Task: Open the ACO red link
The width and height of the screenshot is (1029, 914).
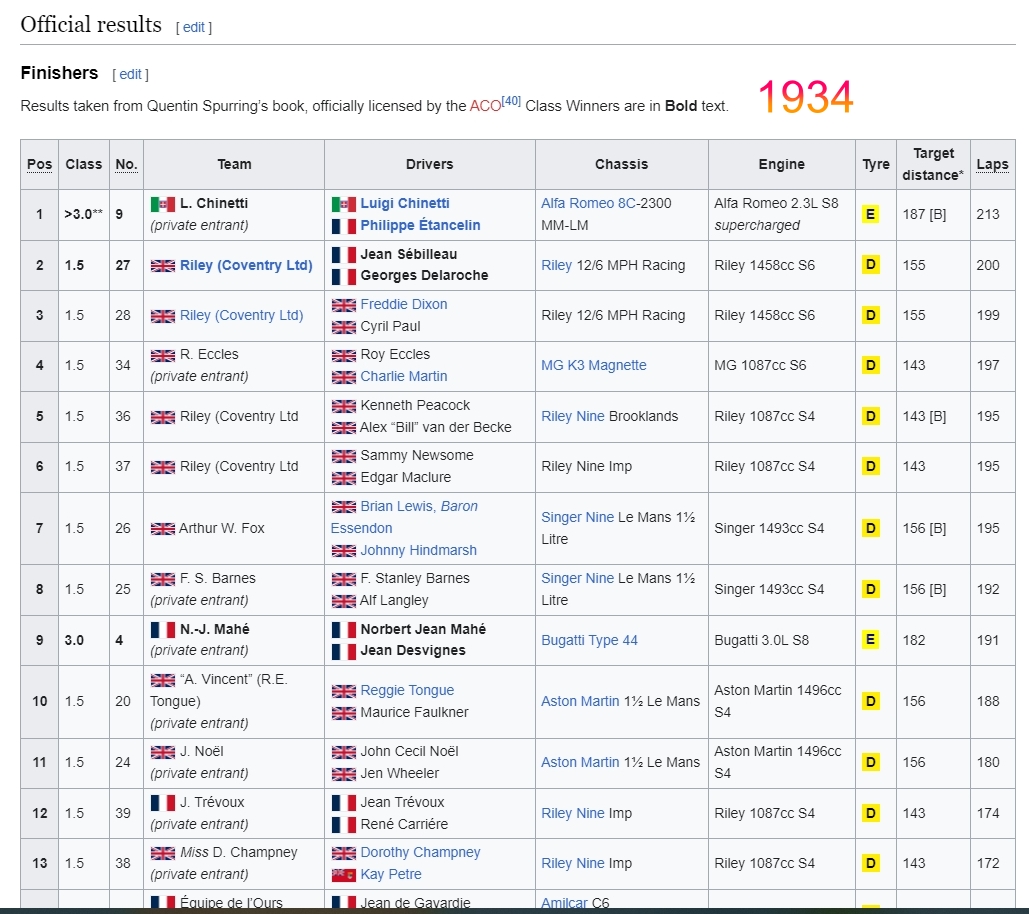Action: tap(485, 106)
